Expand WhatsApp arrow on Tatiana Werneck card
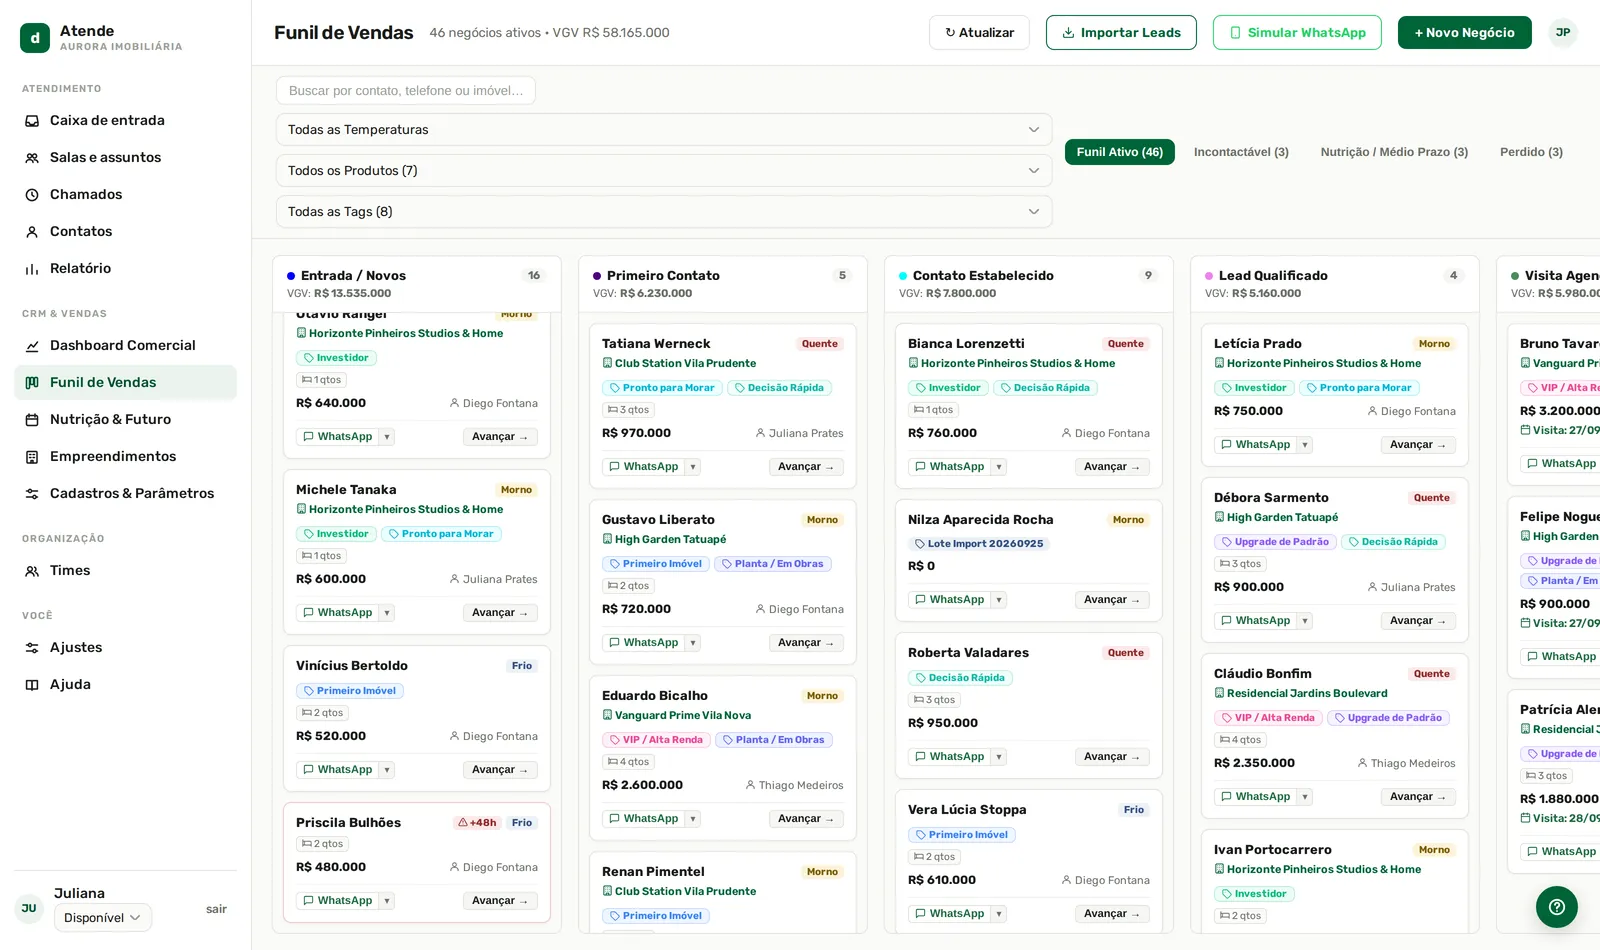 point(693,467)
